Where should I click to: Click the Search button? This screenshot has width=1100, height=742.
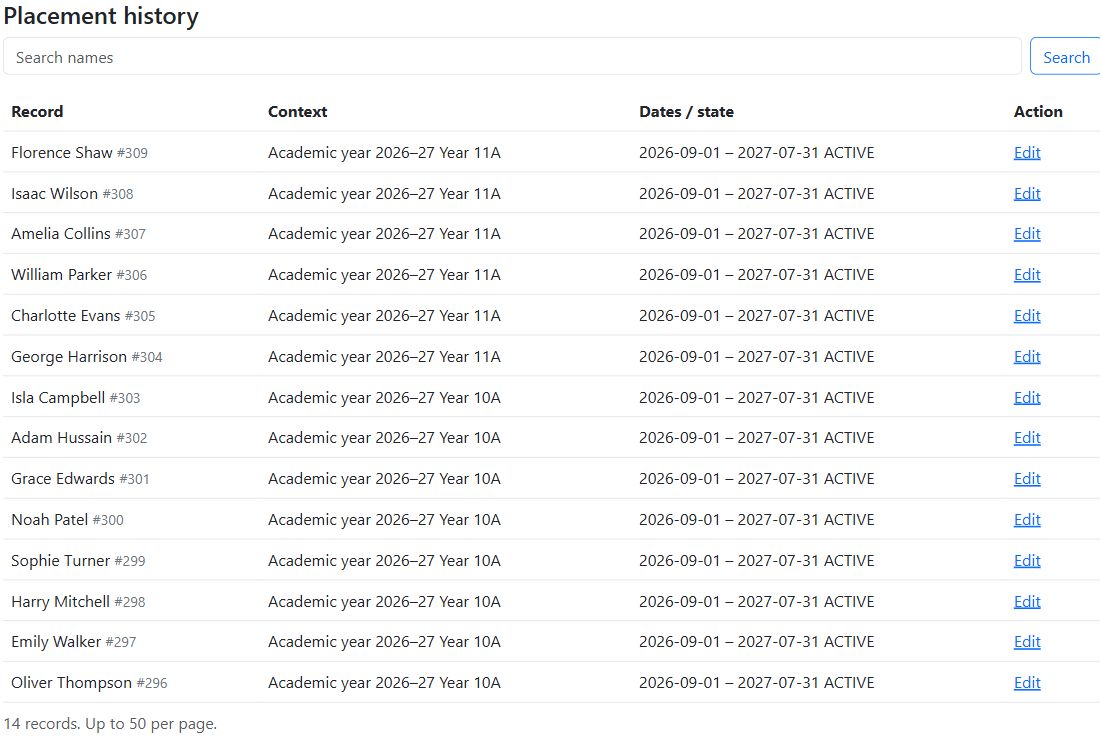click(1066, 57)
